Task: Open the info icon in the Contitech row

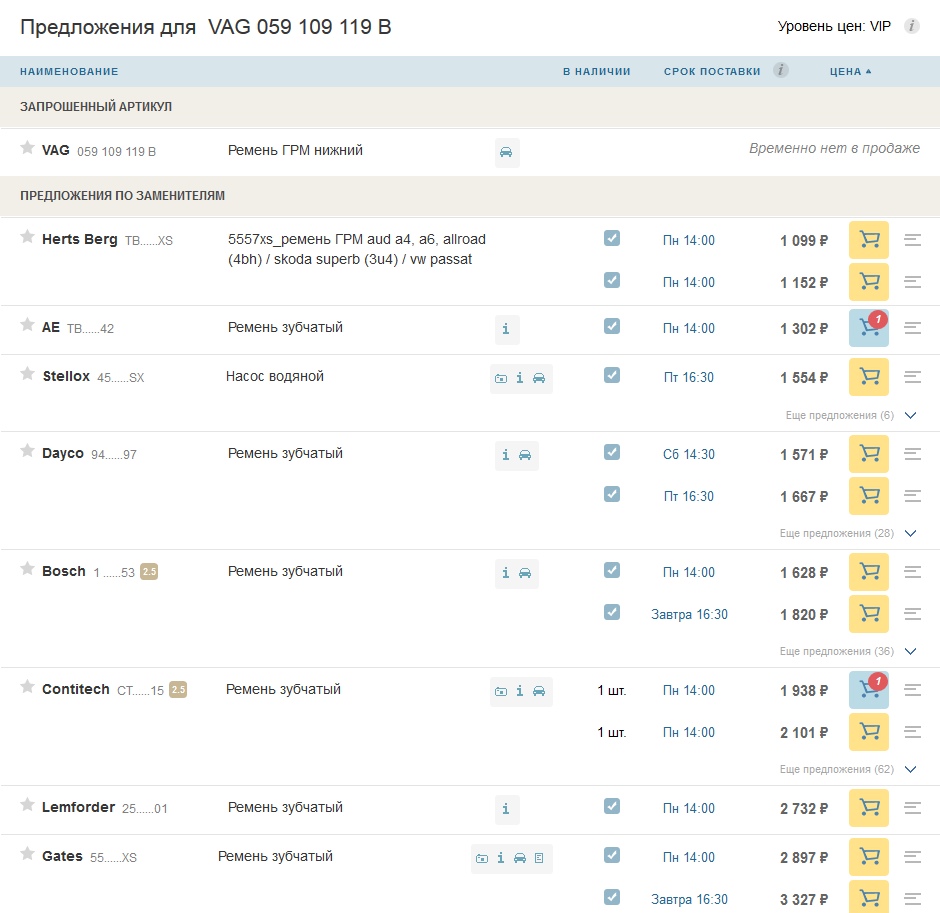Action: pos(520,691)
